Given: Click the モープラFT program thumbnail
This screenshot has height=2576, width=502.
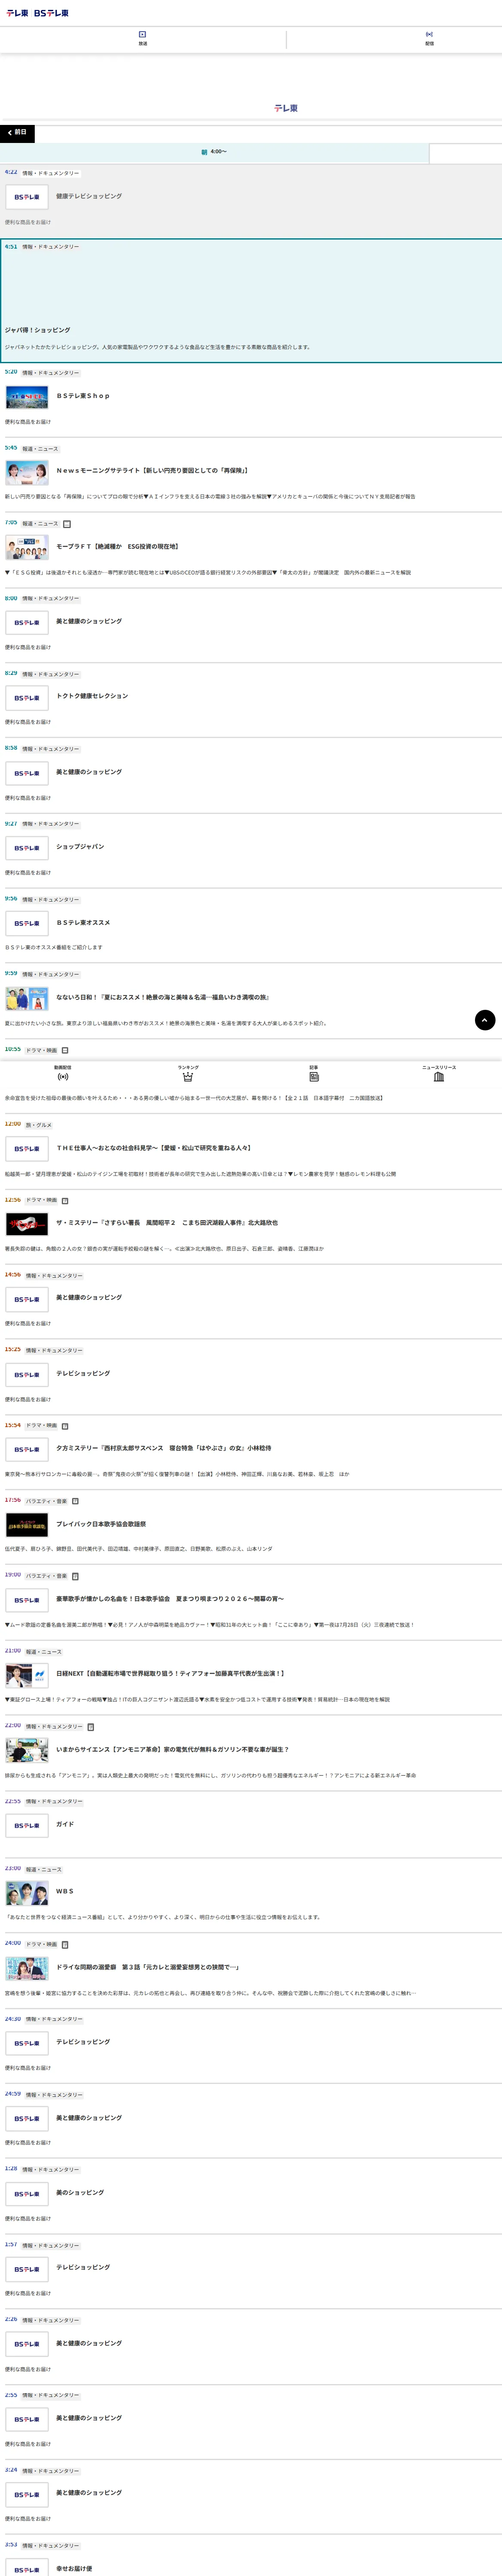Looking at the screenshot, I should 27,548.
